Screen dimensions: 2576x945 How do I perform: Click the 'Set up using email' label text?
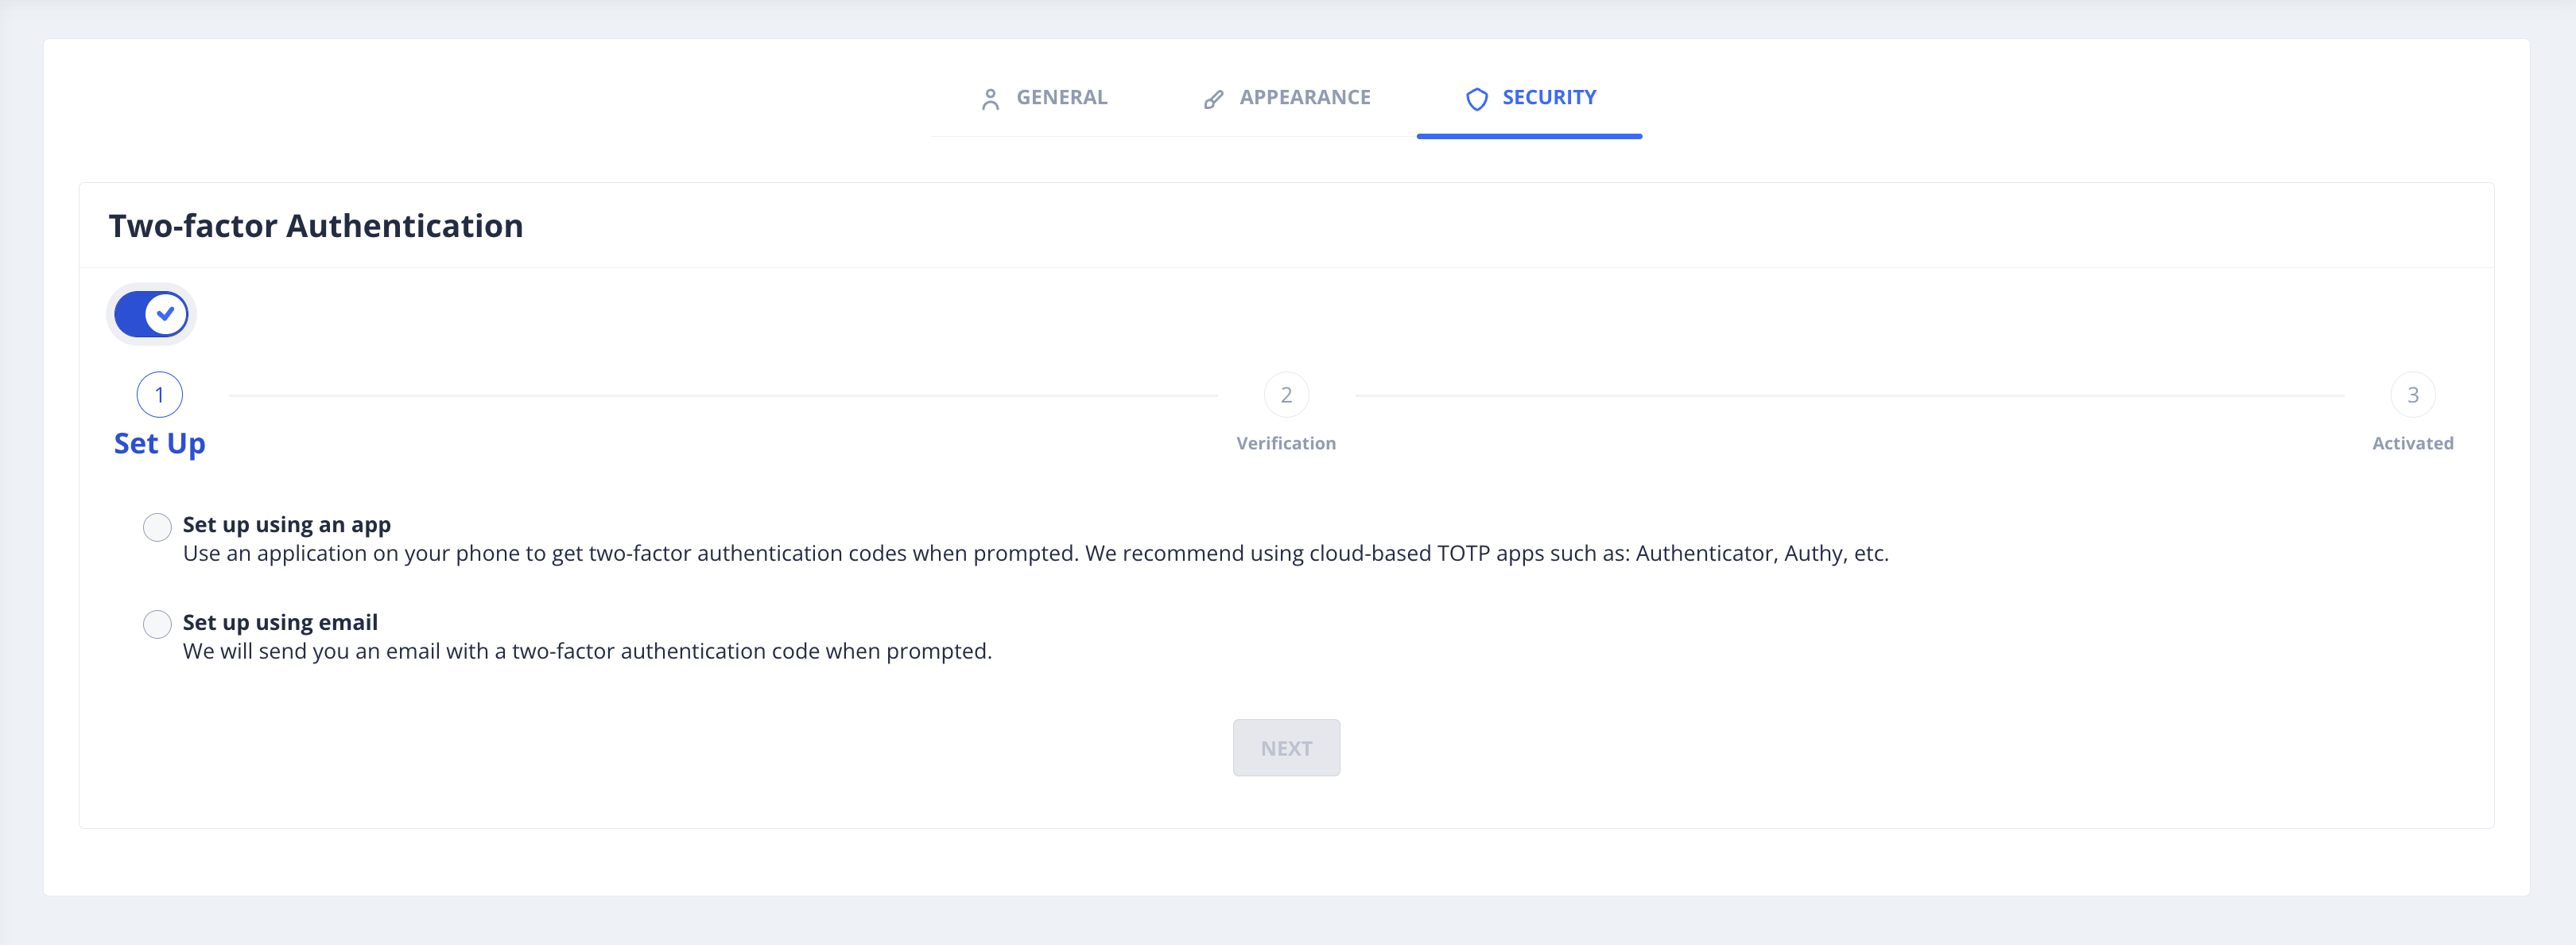tap(280, 622)
